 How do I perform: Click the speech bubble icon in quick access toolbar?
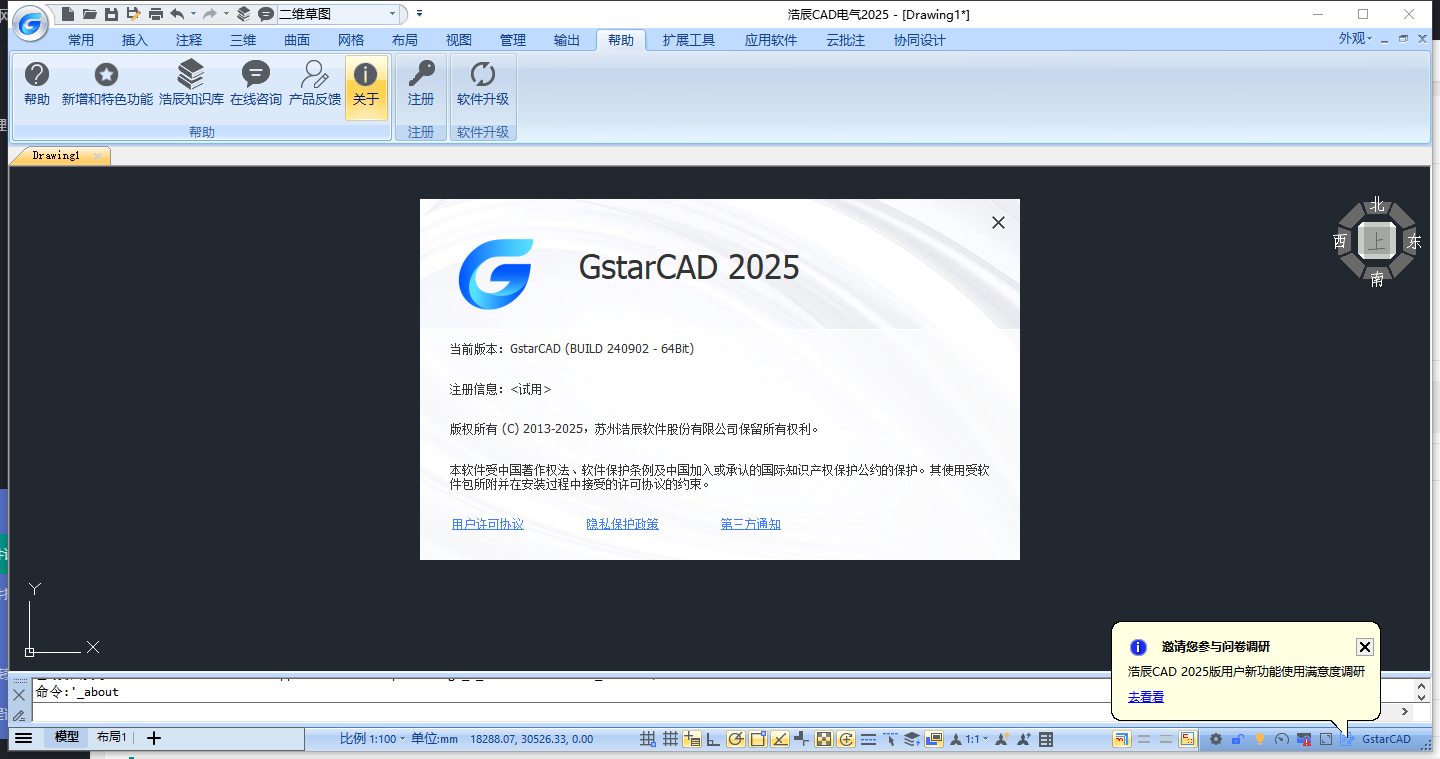(x=265, y=14)
